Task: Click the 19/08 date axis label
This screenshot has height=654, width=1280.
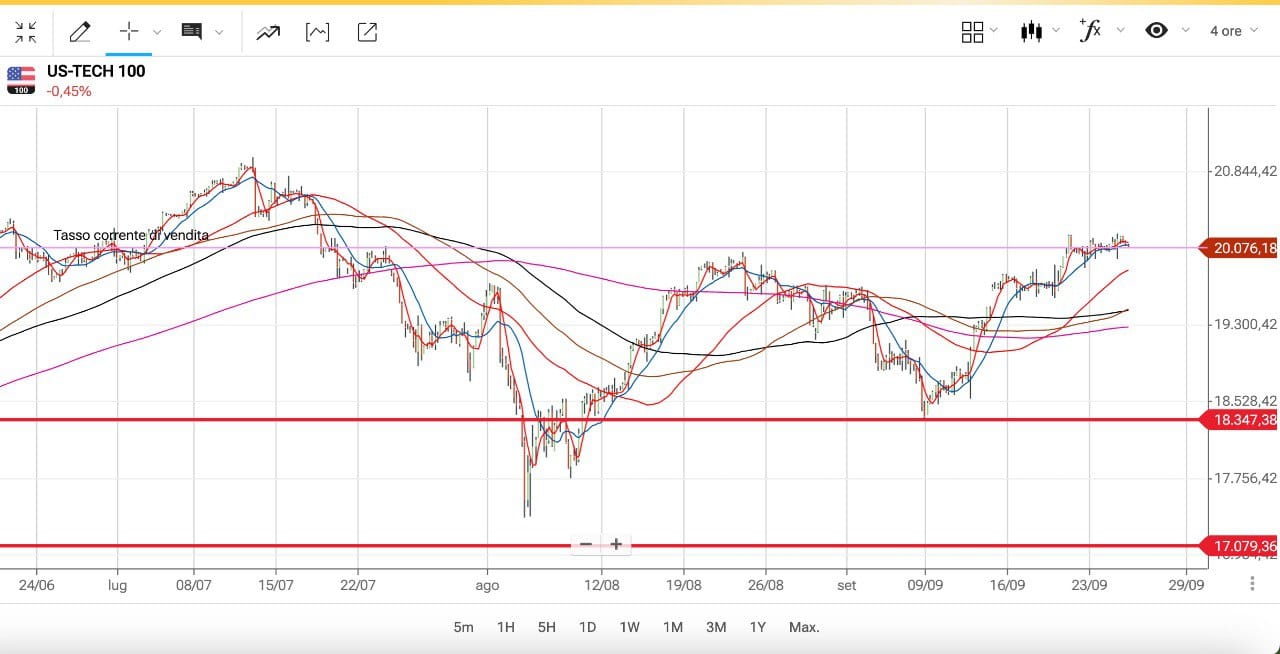Action: tap(684, 585)
